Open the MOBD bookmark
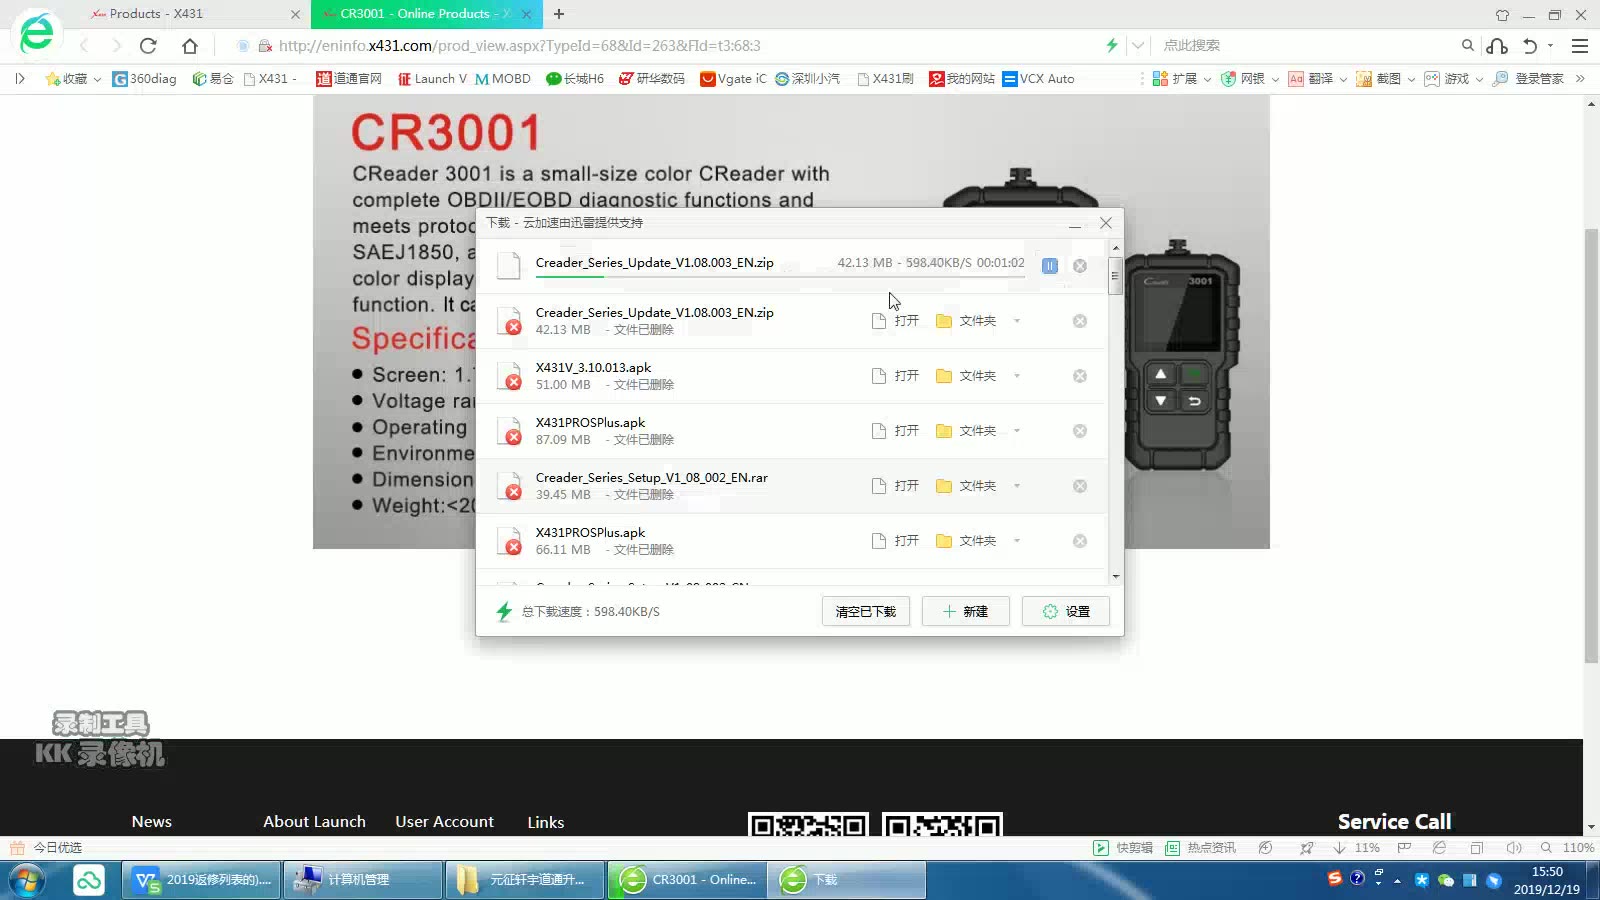Image resolution: width=1600 pixels, height=900 pixels. point(503,79)
